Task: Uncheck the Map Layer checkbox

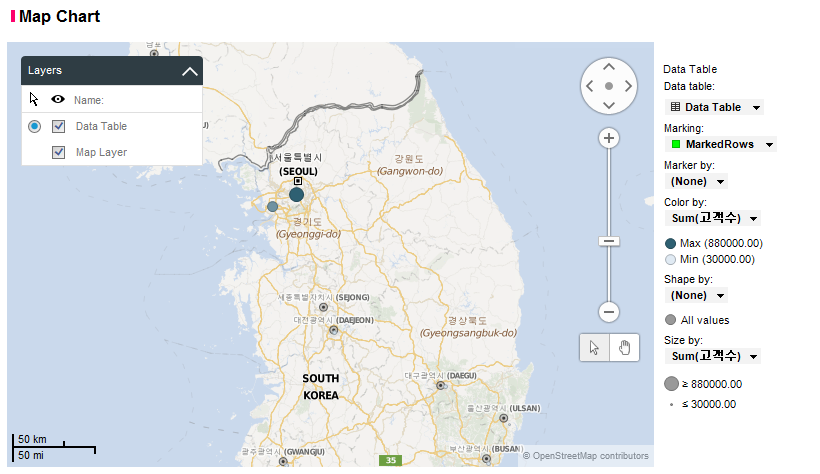Action: [x=59, y=152]
